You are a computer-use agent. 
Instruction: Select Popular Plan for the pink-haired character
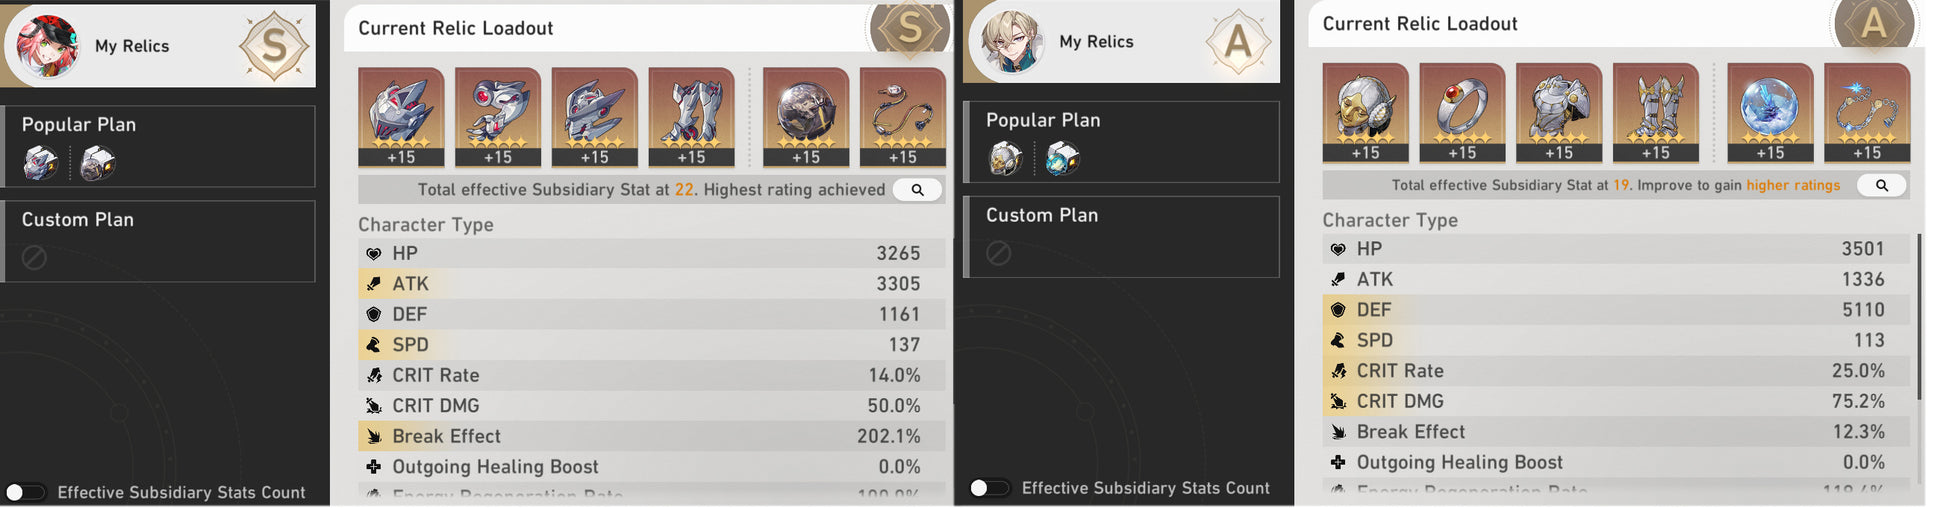(x=160, y=147)
